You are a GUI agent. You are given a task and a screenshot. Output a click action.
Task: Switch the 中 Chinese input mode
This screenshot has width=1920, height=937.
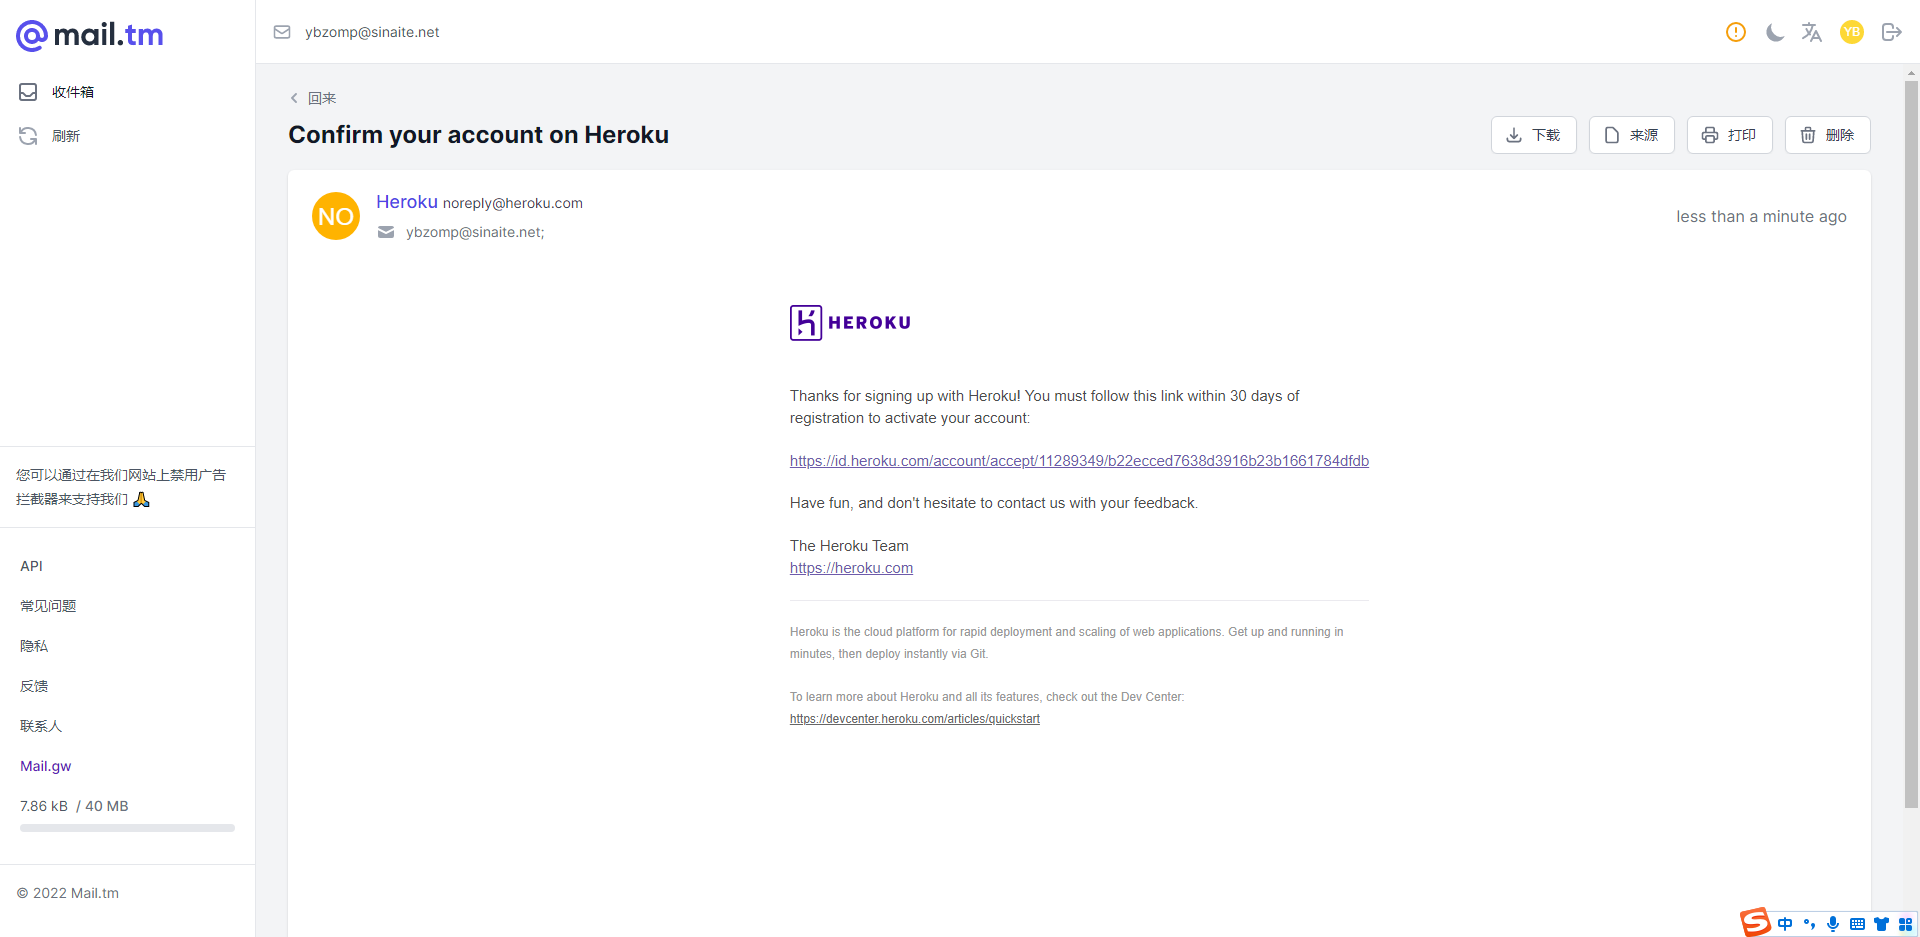[1785, 924]
